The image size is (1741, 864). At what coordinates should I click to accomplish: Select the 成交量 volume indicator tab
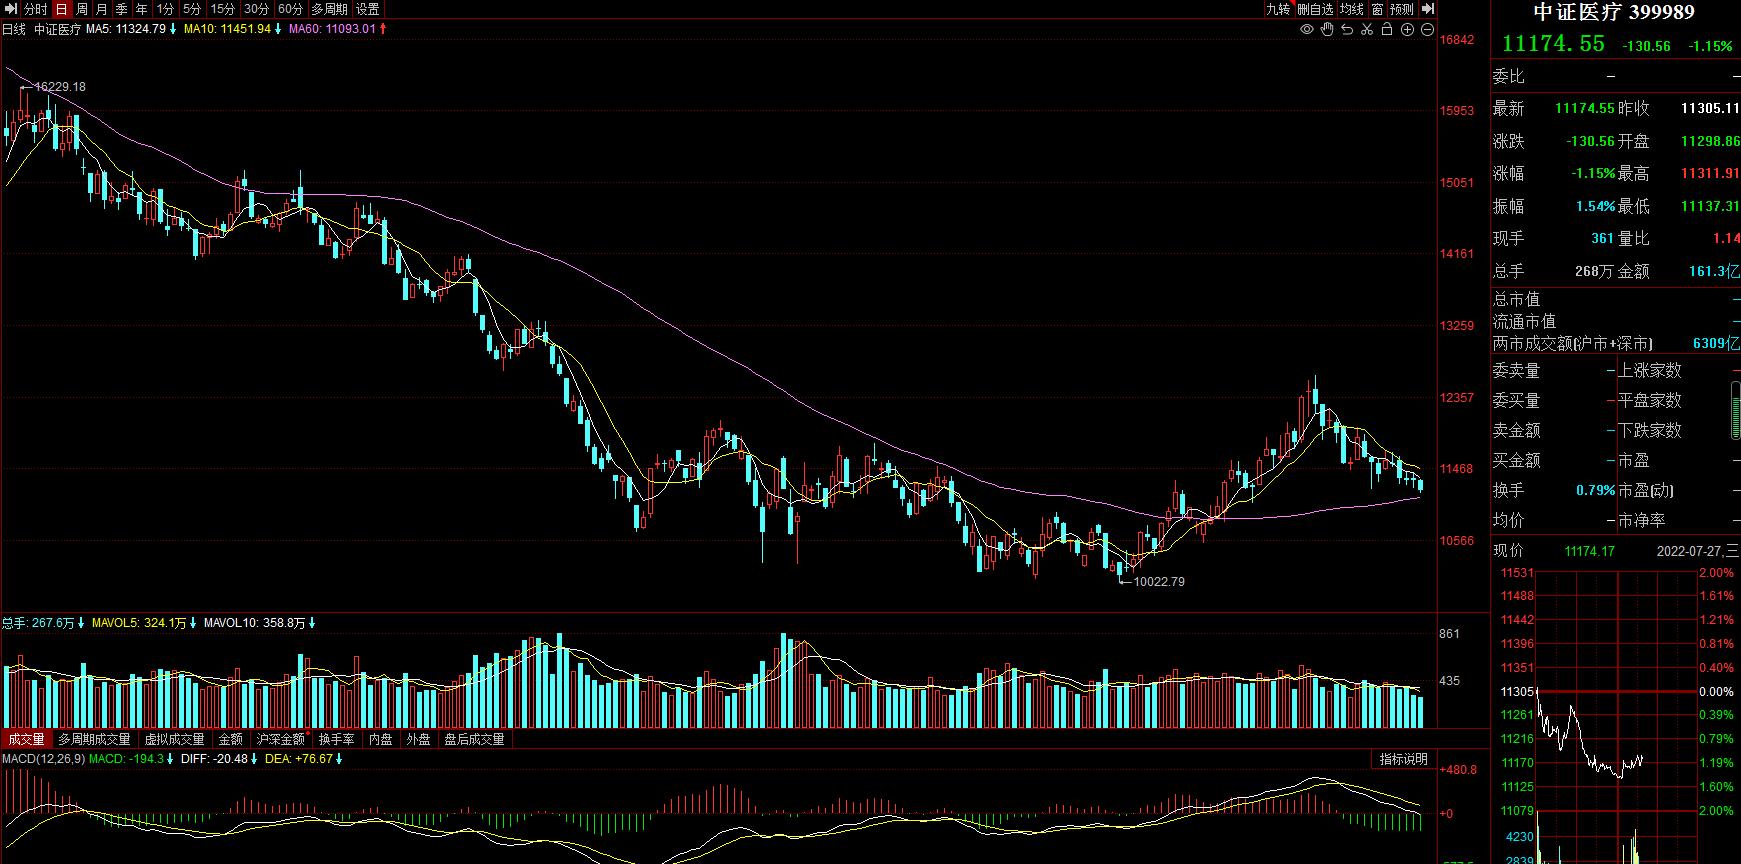click(26, 739)
